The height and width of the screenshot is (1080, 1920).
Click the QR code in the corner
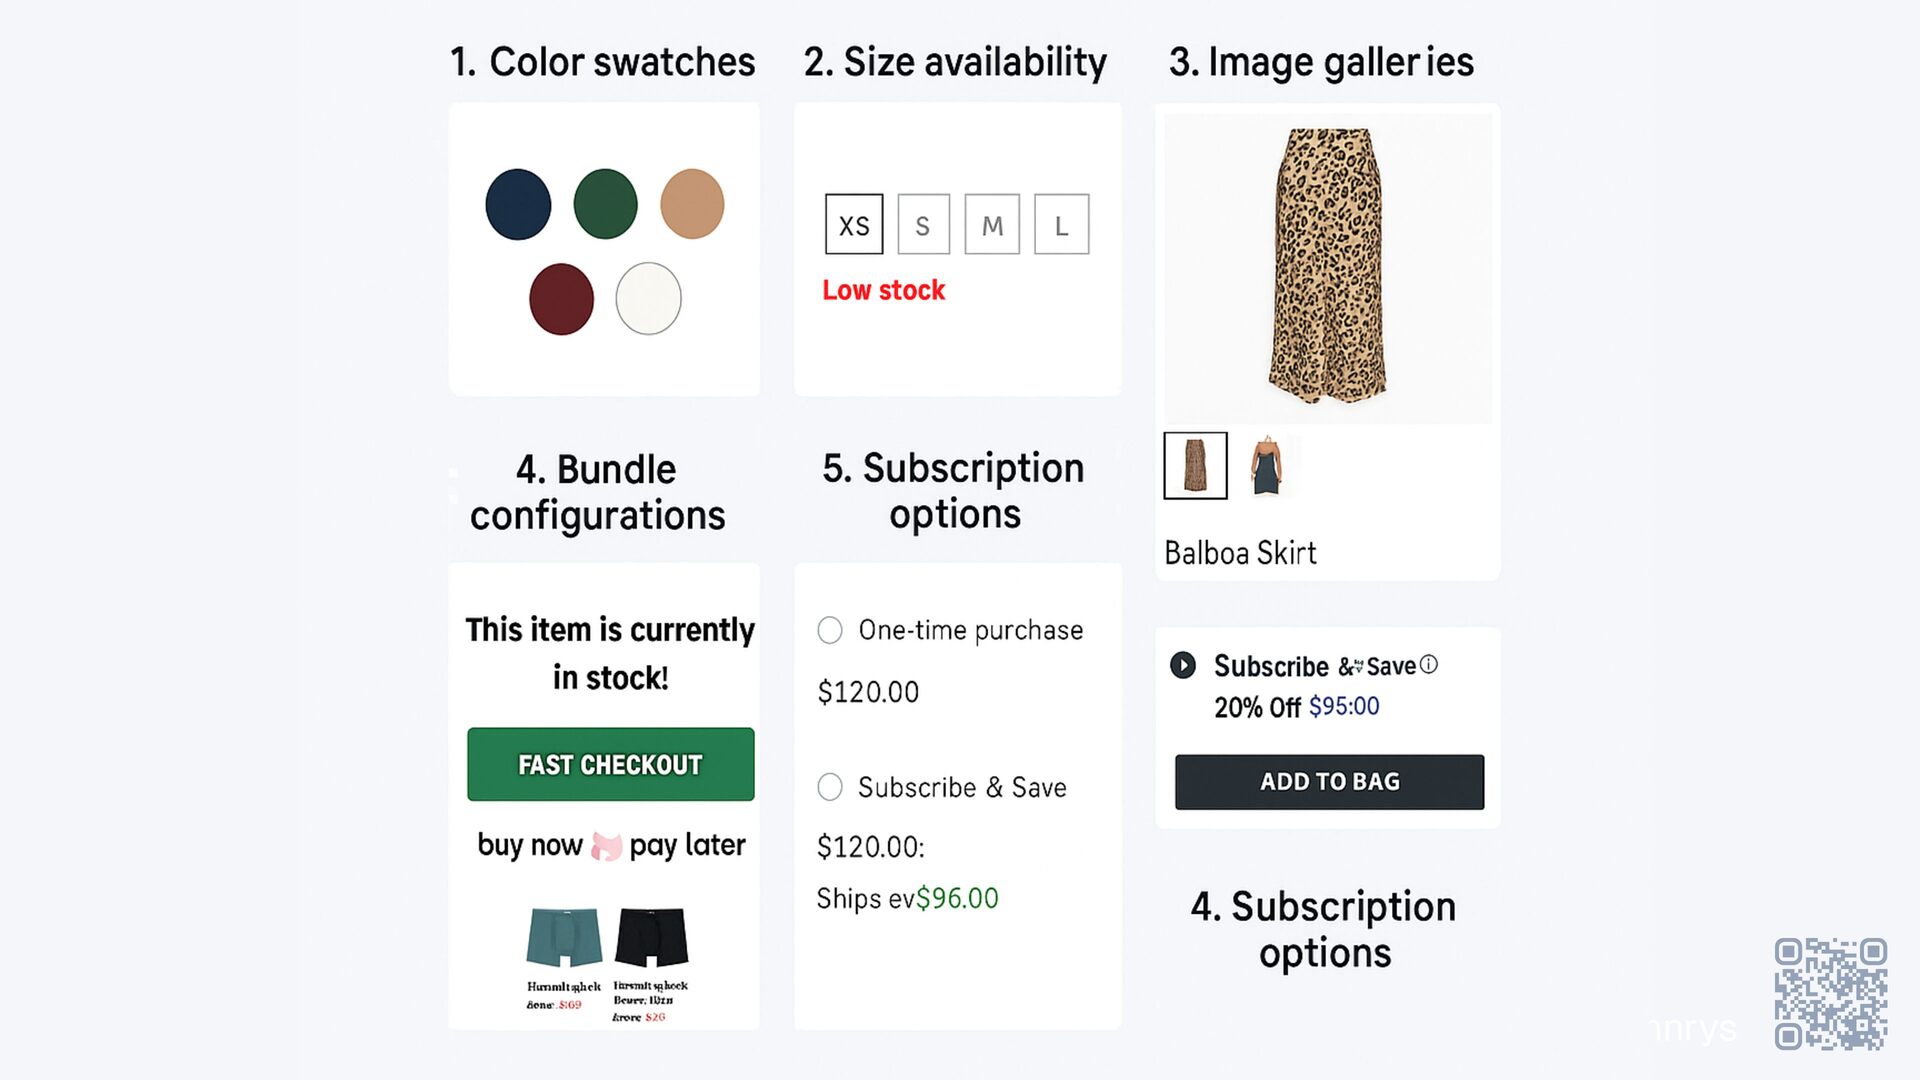pyautogui.click(x=1830, y=994)
